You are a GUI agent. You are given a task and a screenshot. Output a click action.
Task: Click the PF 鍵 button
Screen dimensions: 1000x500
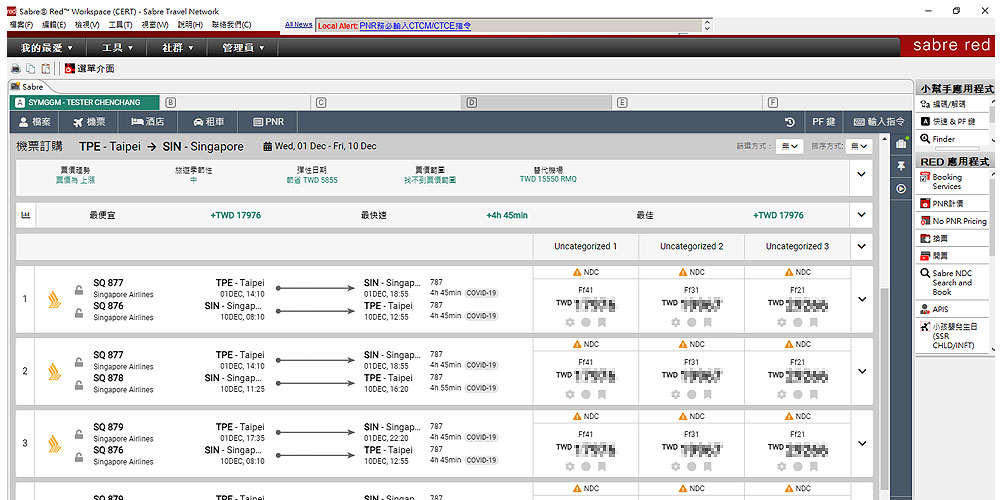pyautogui.click(x=823, y=122)
